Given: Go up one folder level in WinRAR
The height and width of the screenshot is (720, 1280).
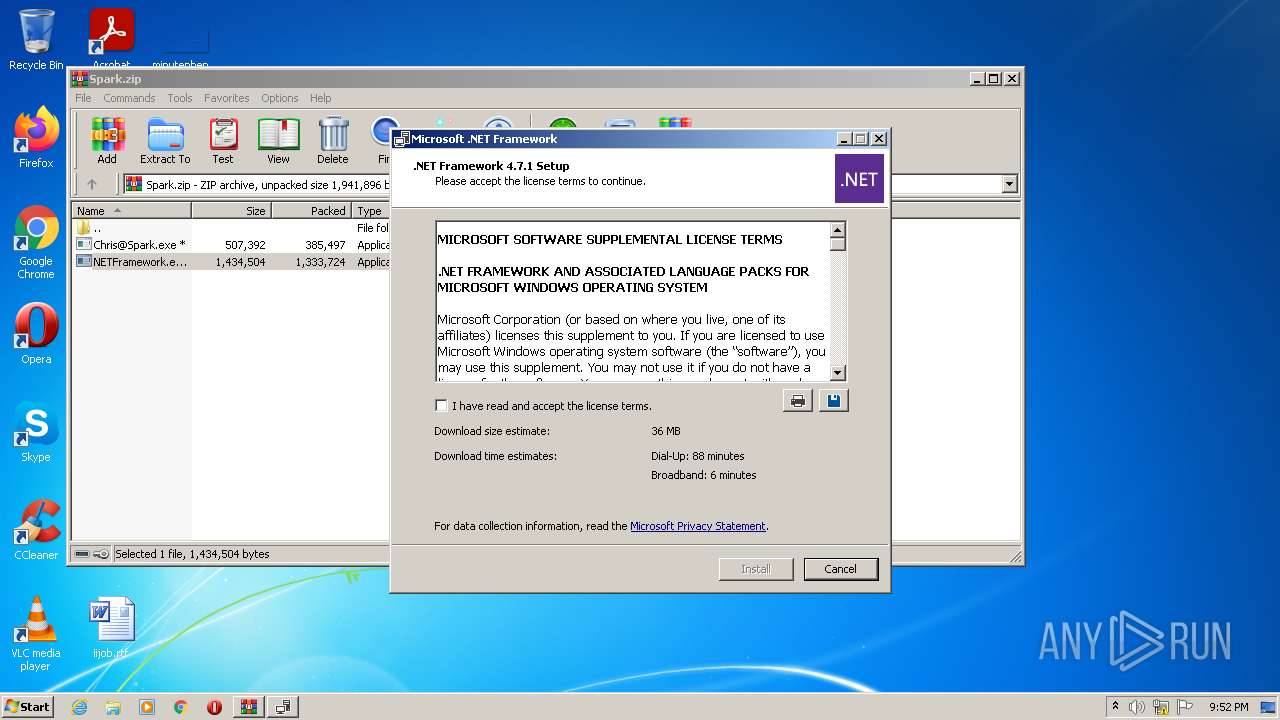Looking at the screenshot, I should click(92, 184).
